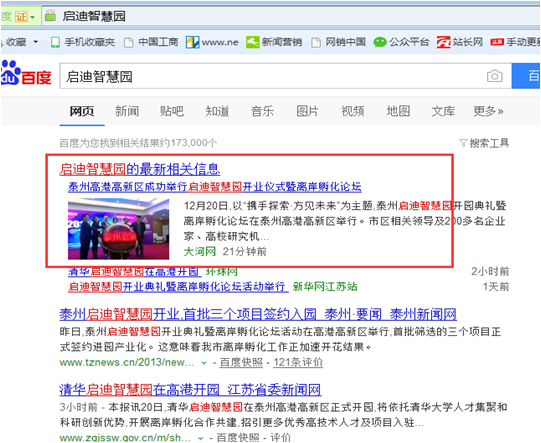The image size is (541, 443).
Task: Switch to the 视频 tab
Action: [x=353, y=111]
